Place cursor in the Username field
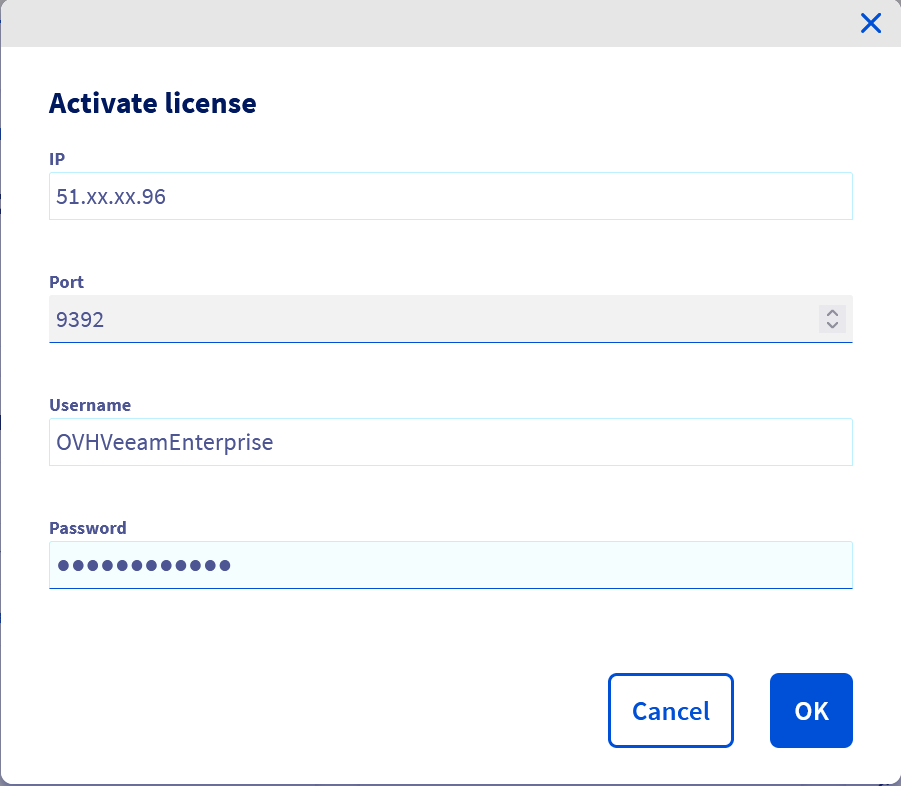Viewport: 901px width, 786px height. (400, 442)
